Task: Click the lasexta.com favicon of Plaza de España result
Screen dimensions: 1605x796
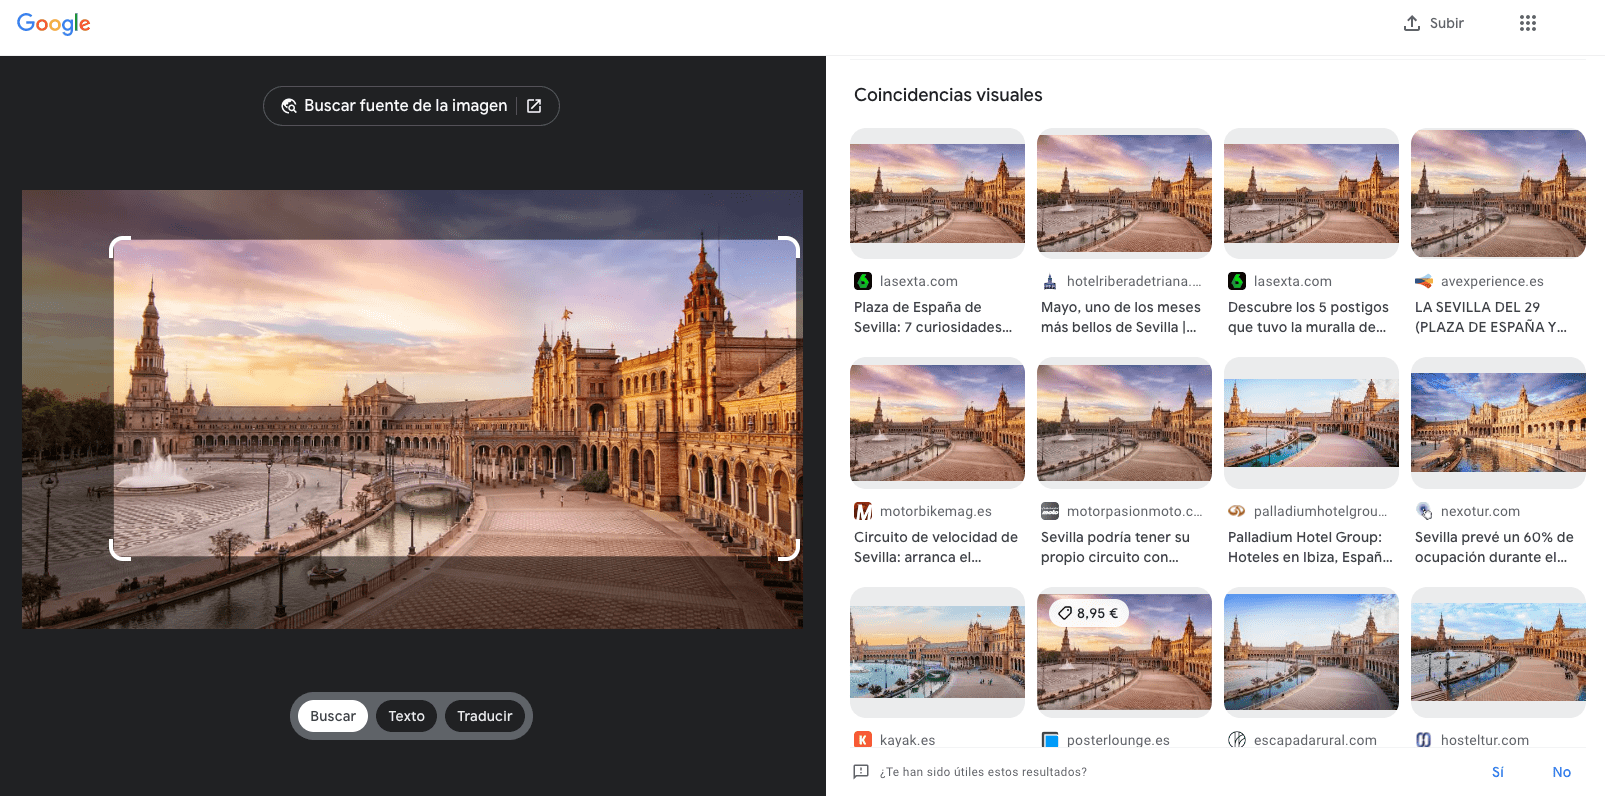Action: point(863,281)
